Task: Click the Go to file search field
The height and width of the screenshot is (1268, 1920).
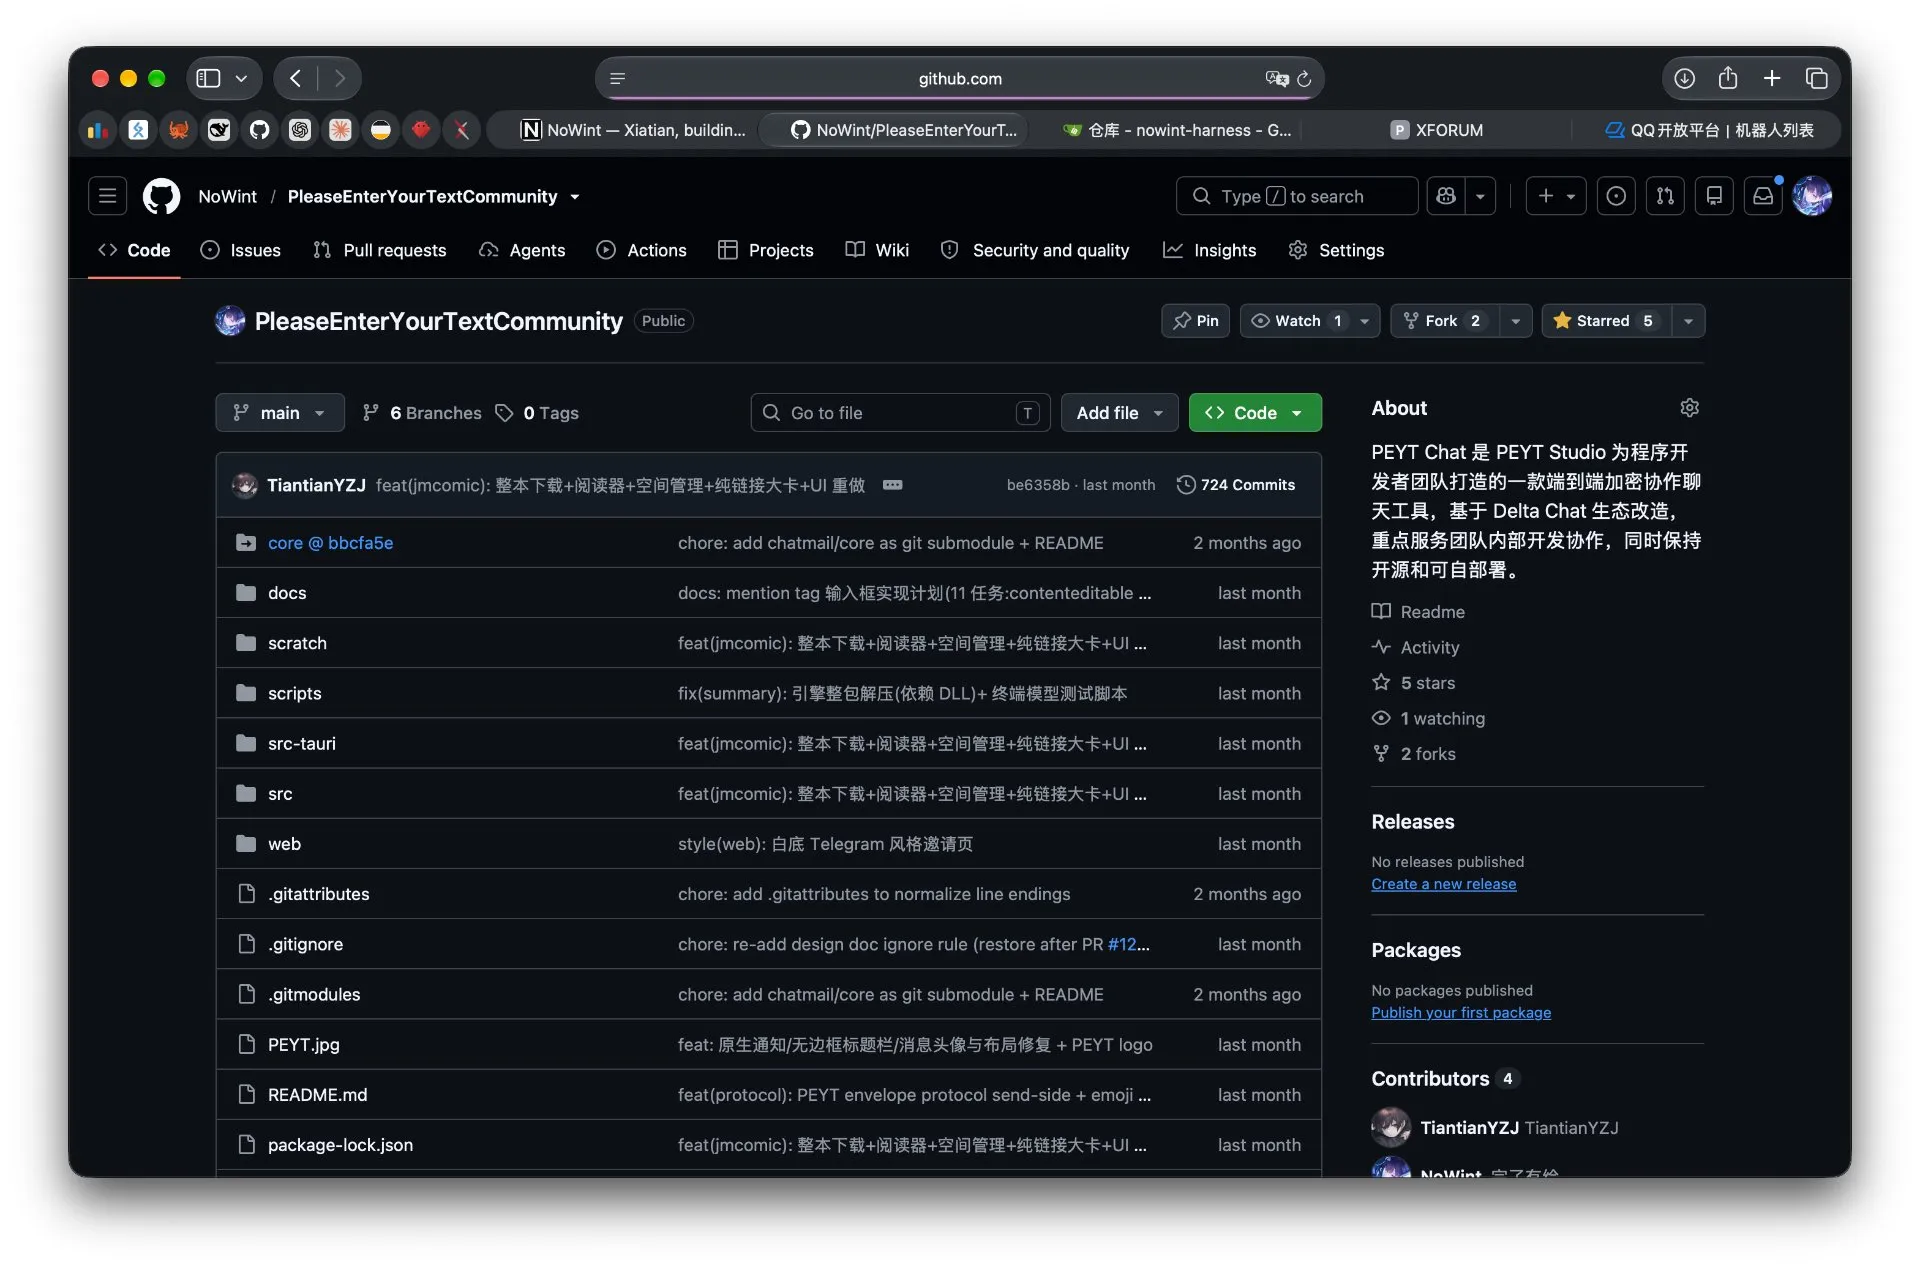Action: pyautogui.click(x=900, y=413)
